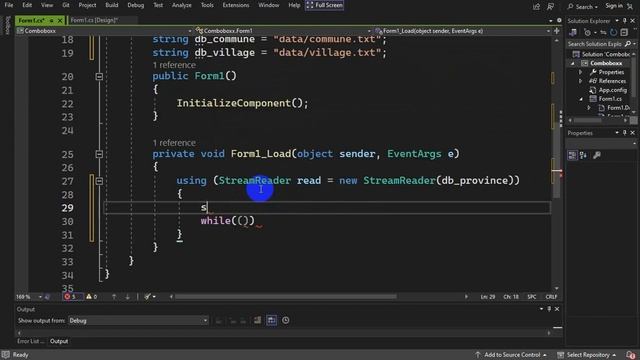Open the 'Show output from' Debug dropdown
The height and width of the screenshot is (360, 640).
click(138, 320)
